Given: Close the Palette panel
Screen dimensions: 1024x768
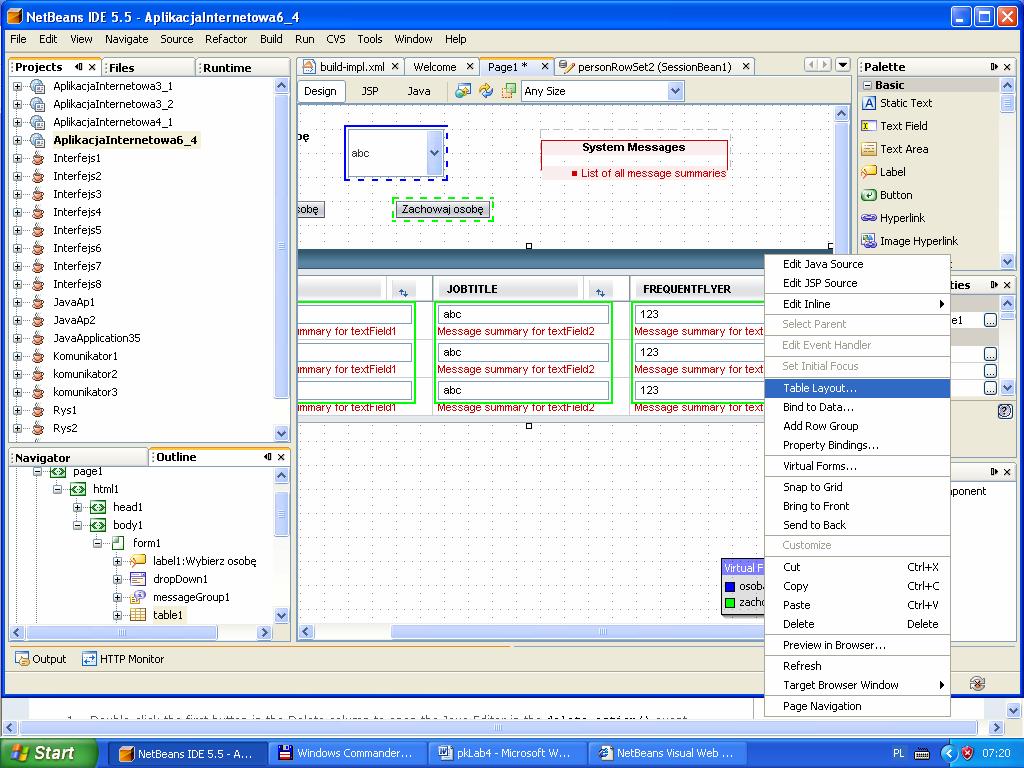Looking at the screenshot, I should [1007, 67].
